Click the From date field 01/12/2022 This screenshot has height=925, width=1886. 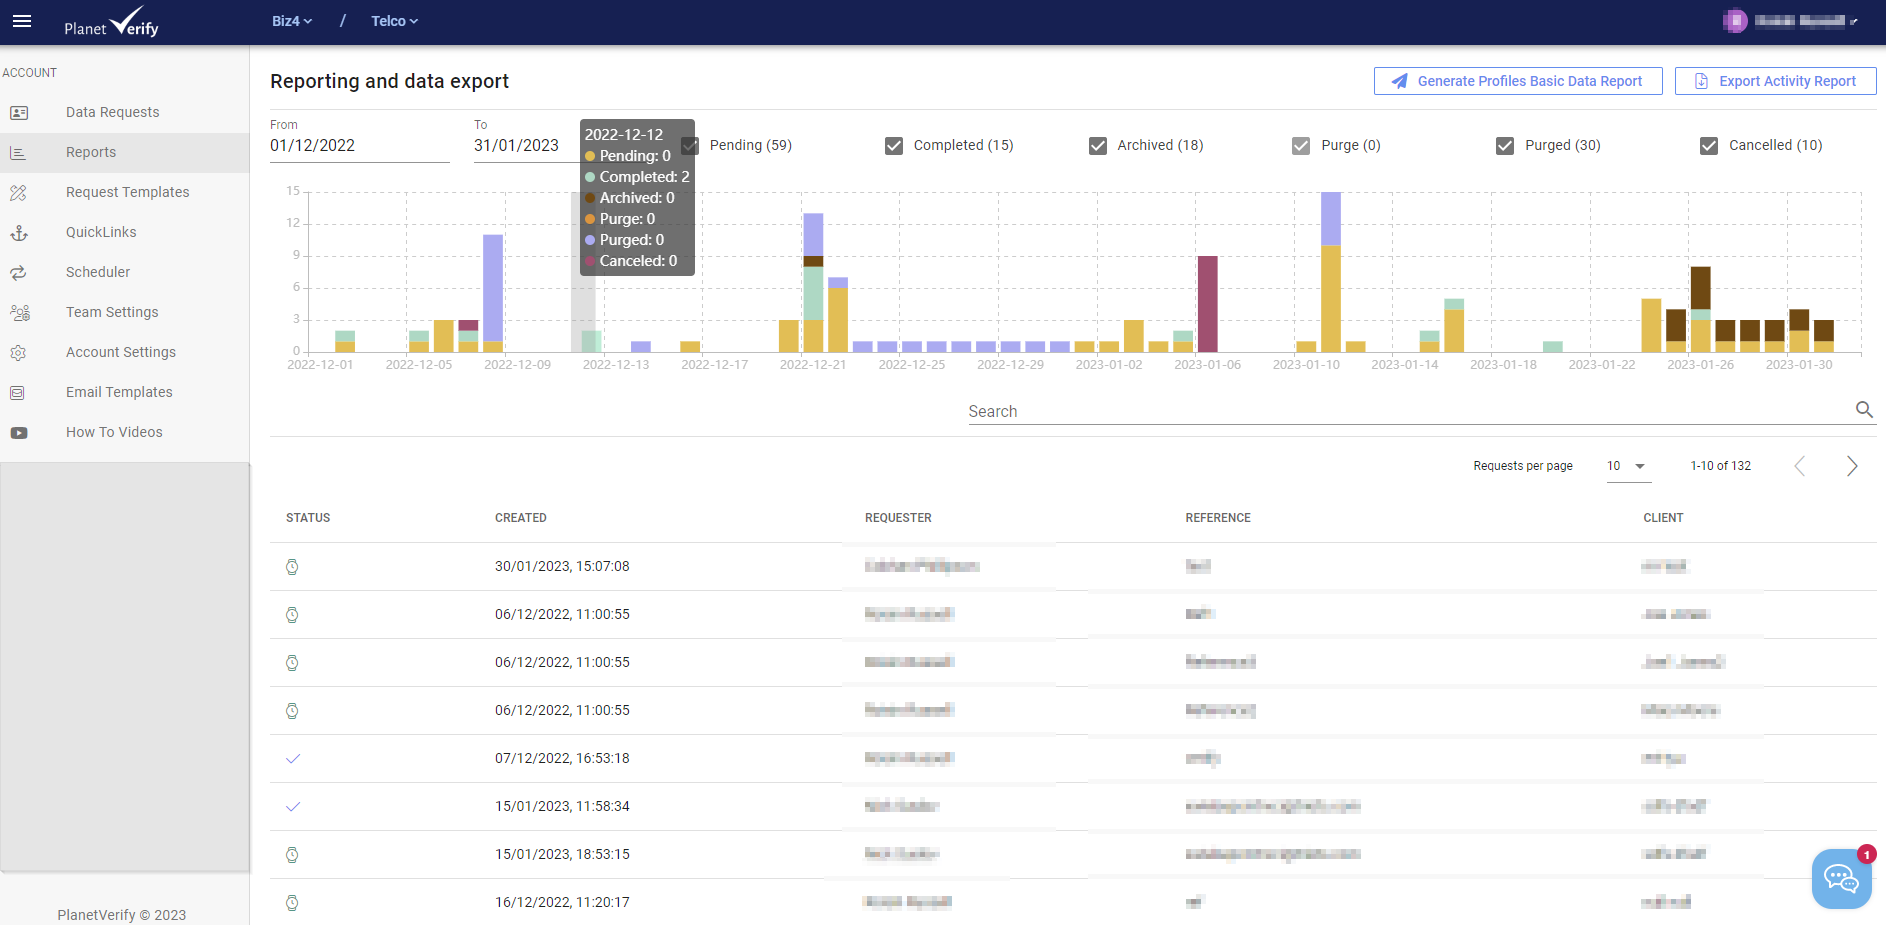click(x=360, y=146)
